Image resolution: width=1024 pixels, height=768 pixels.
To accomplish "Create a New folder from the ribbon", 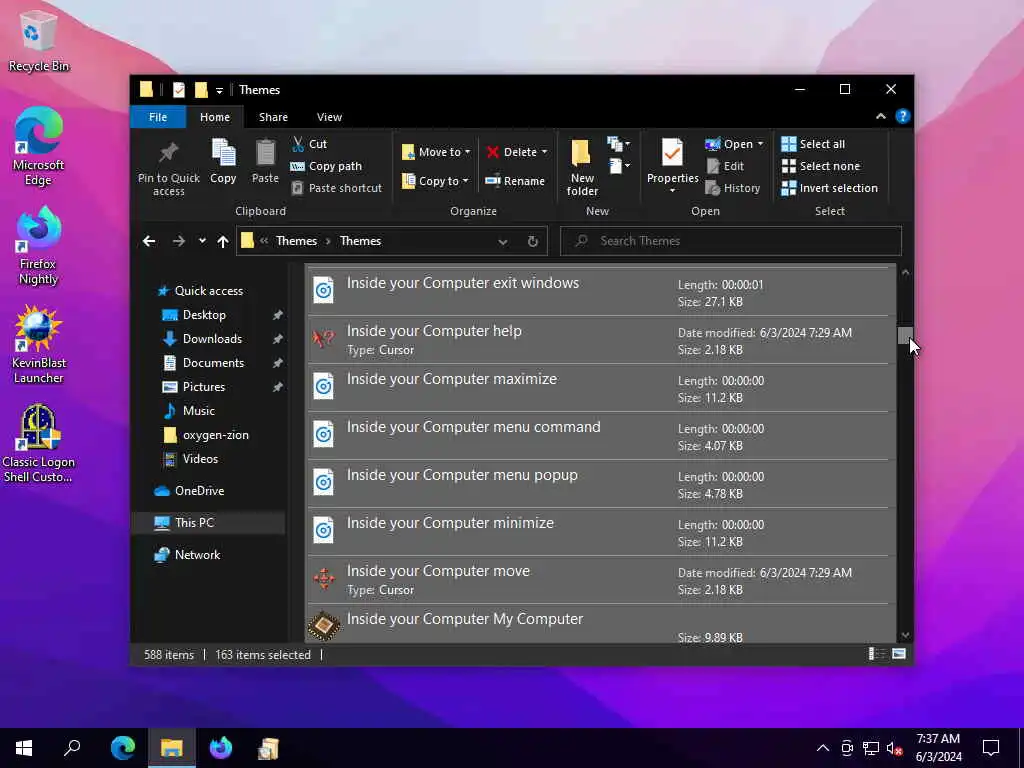I will [x=582, y=167].
